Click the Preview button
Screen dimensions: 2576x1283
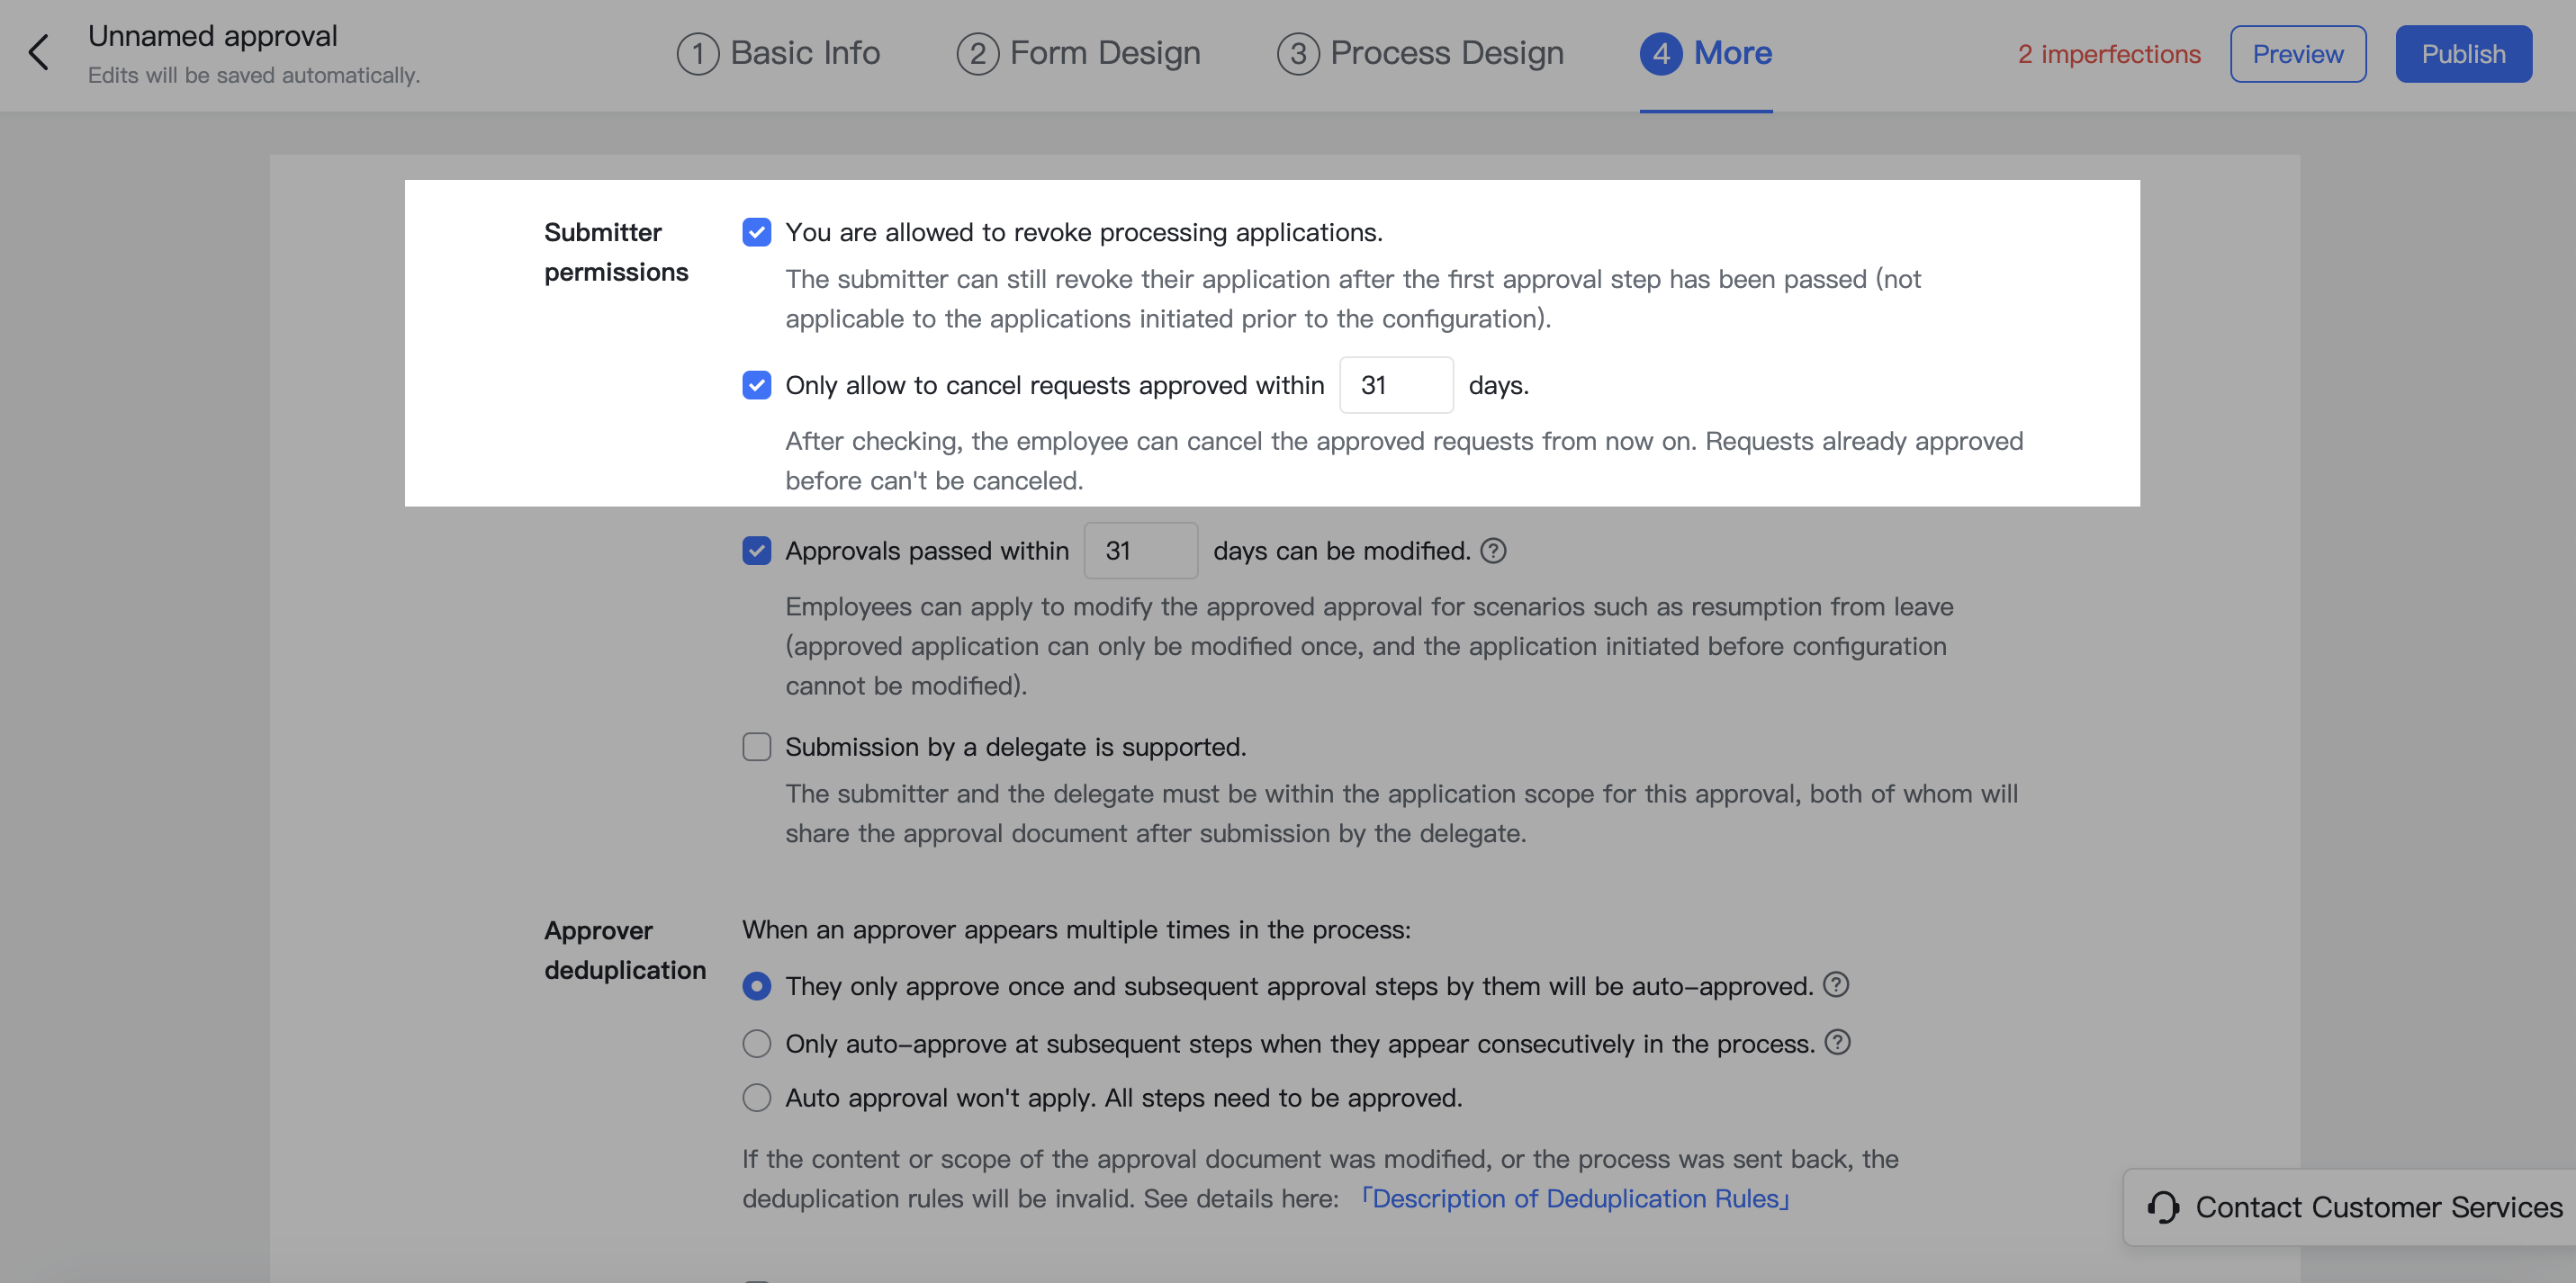[2298, 53]
